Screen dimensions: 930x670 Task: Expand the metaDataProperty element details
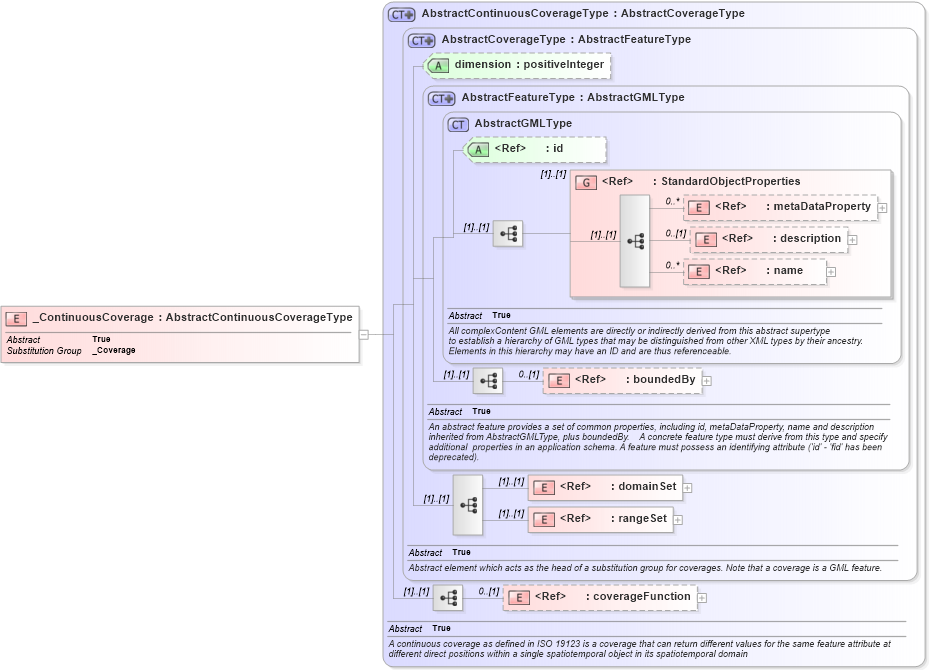click(x=881, y=207)
